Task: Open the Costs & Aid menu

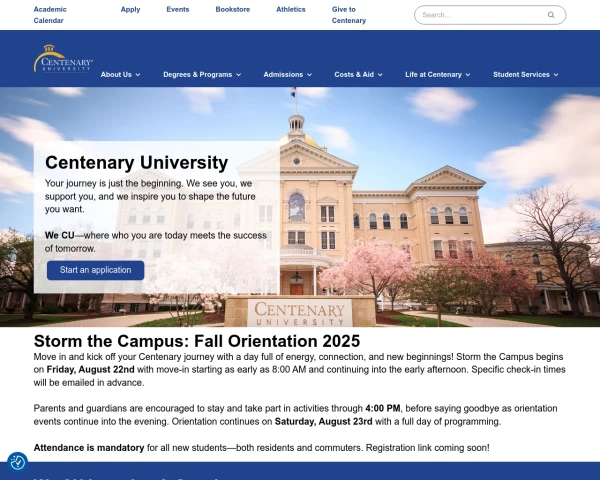Action: coord(354,75)
